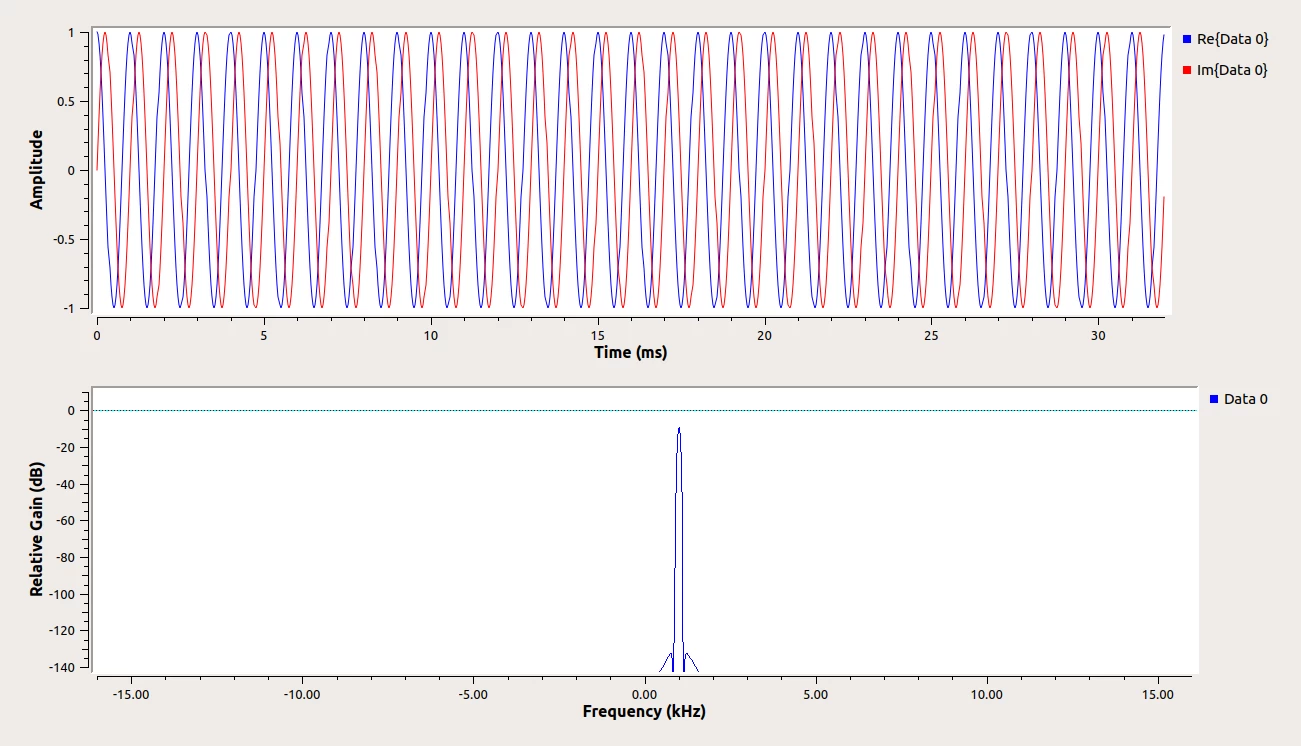Viewport: 1301px width, 746px height.
Task: Click the frequency peak near 1 kHz
Action: (679, 430)
